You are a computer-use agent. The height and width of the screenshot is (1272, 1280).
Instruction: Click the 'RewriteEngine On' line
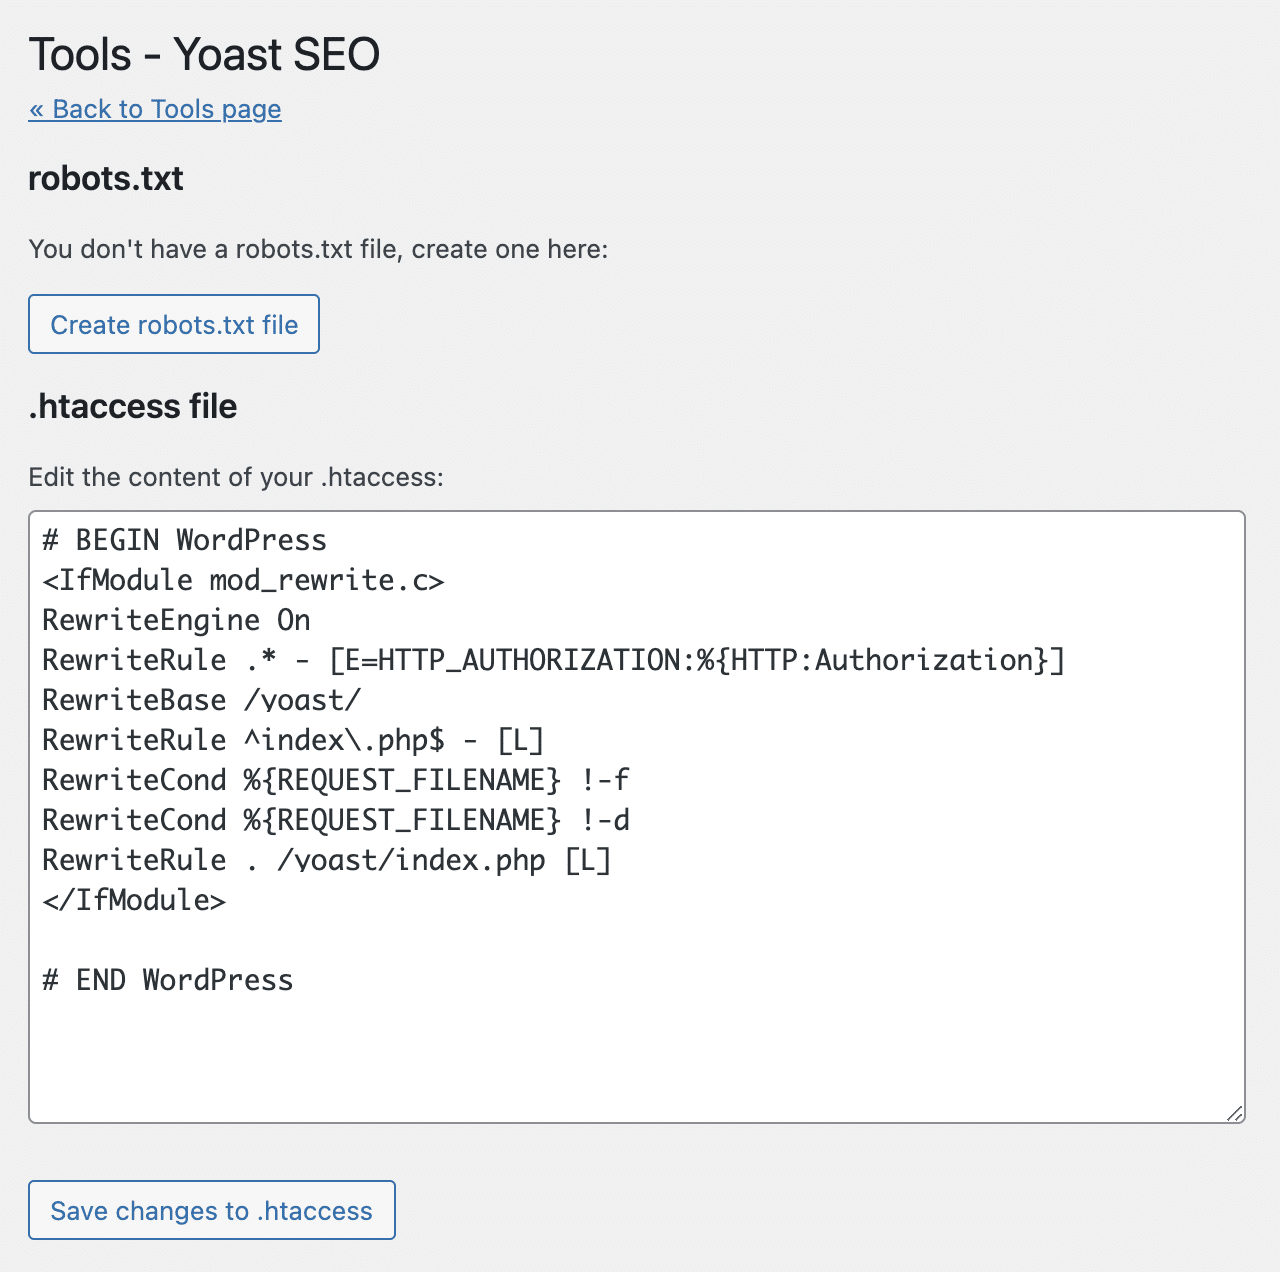coord(176,620)
